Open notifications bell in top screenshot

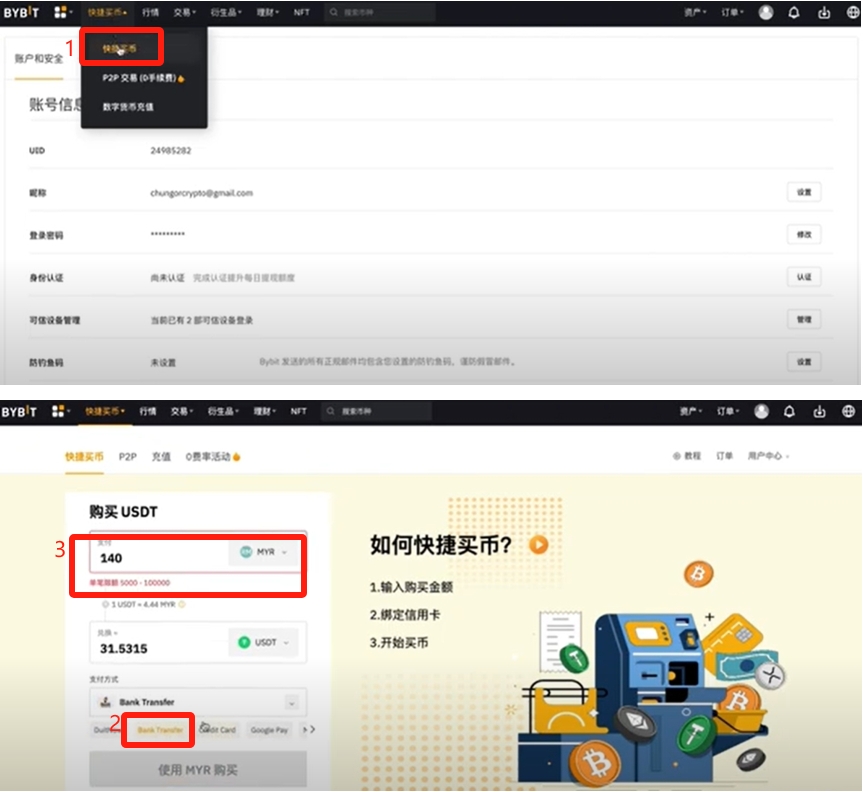794,12
